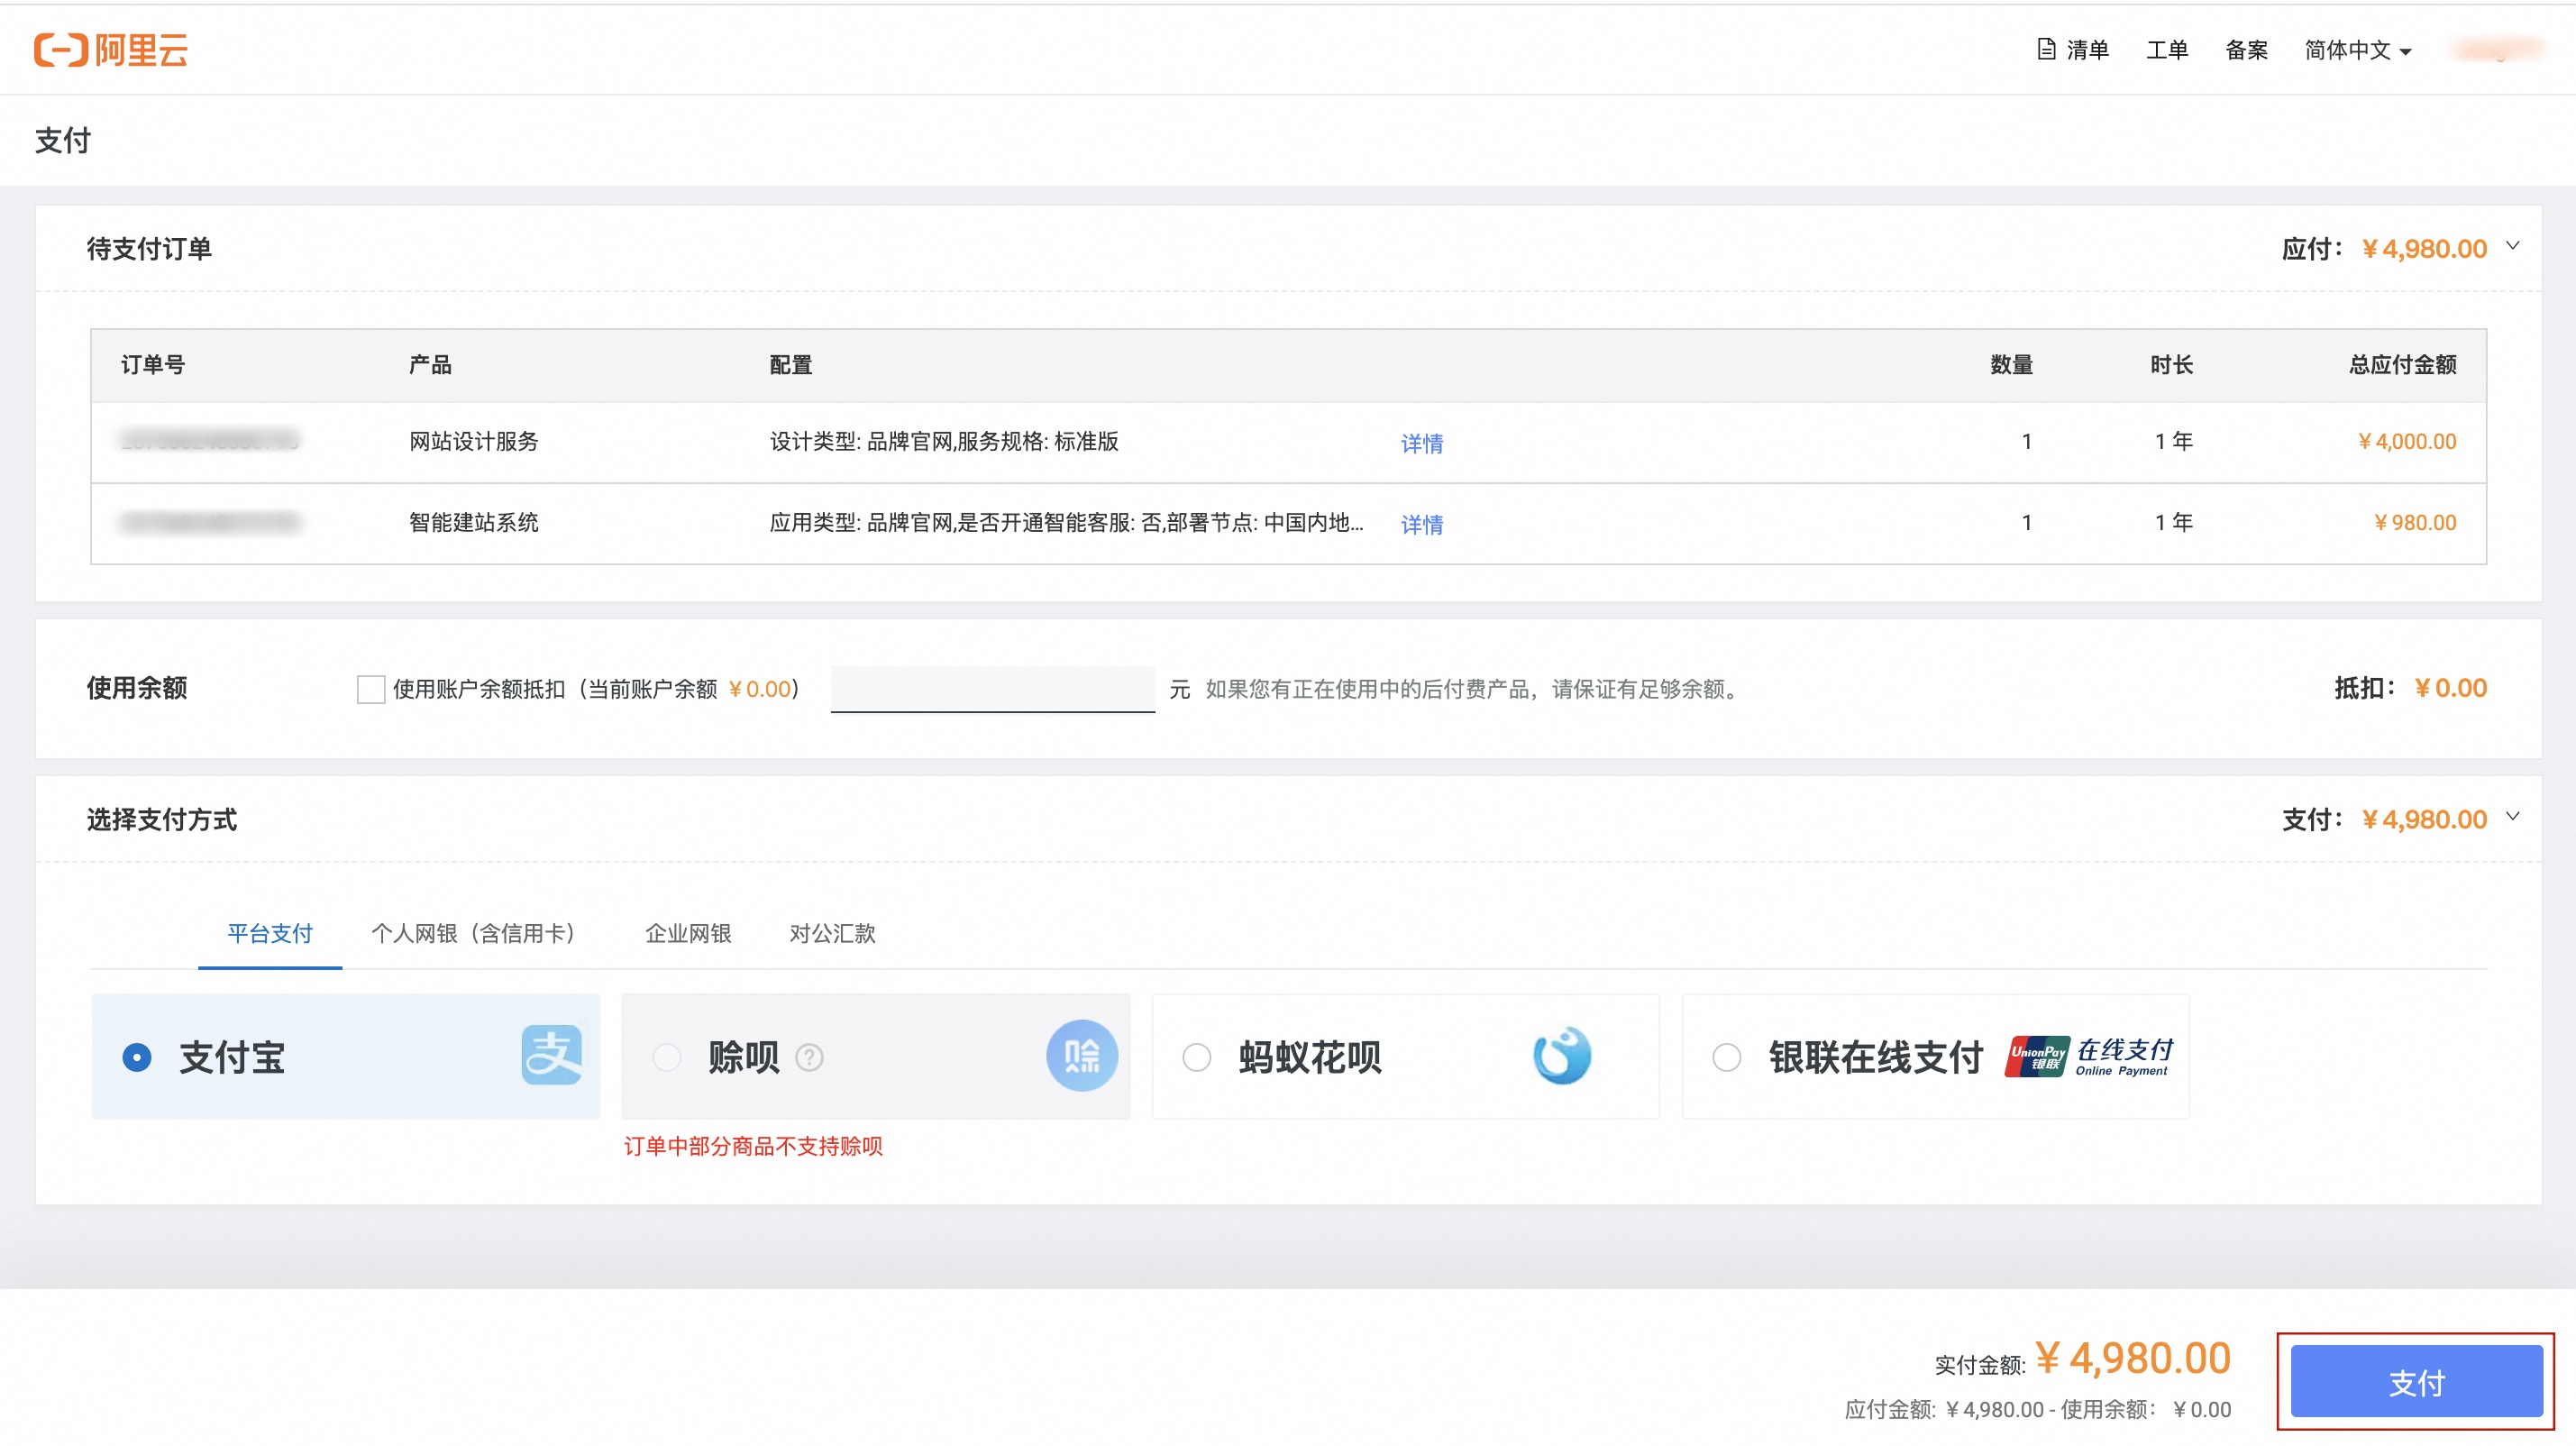Click the ¥4,000.00 amount cell
Viewport: 2576px width, 1446px height.
[2407, 441]
